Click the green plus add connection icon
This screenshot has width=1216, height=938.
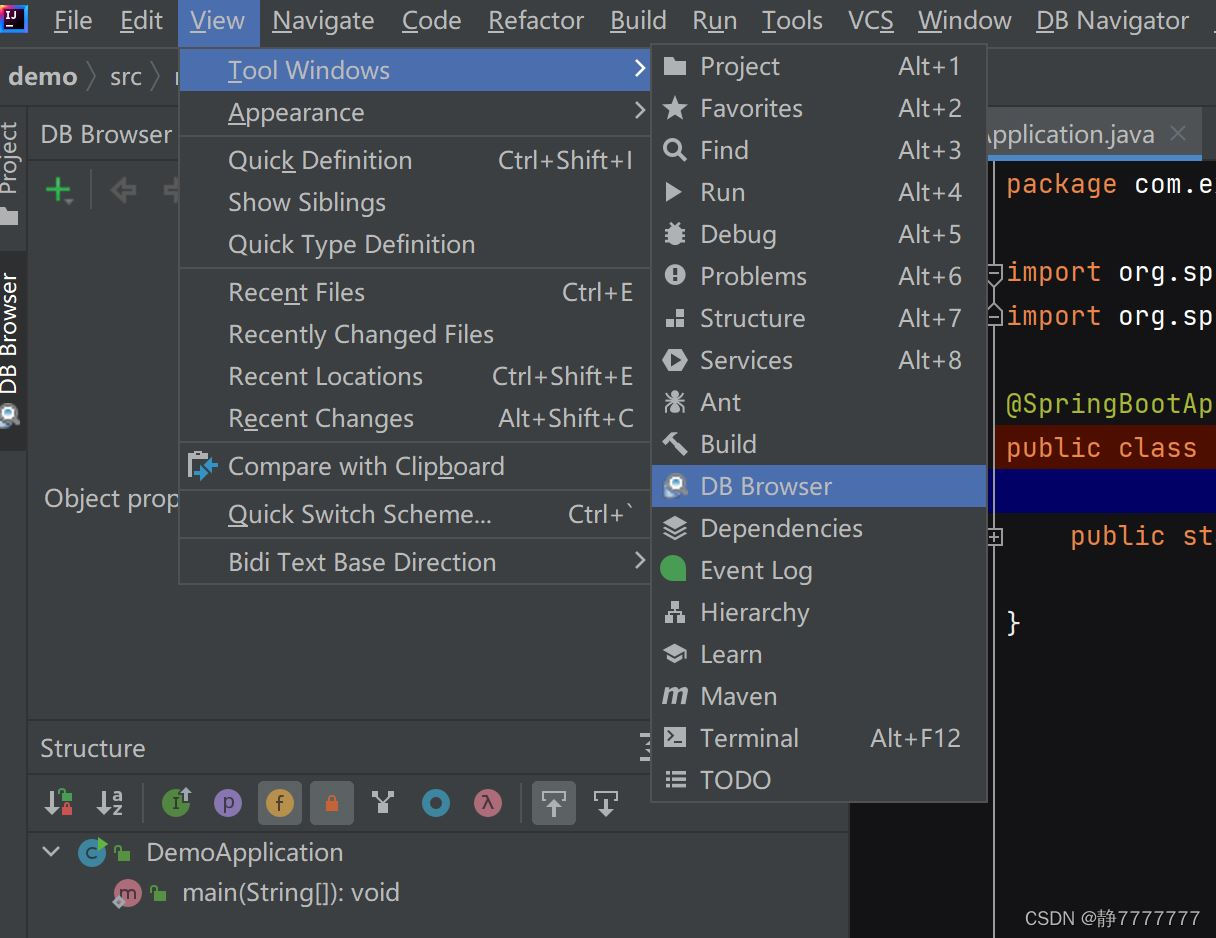pos(59,190)
